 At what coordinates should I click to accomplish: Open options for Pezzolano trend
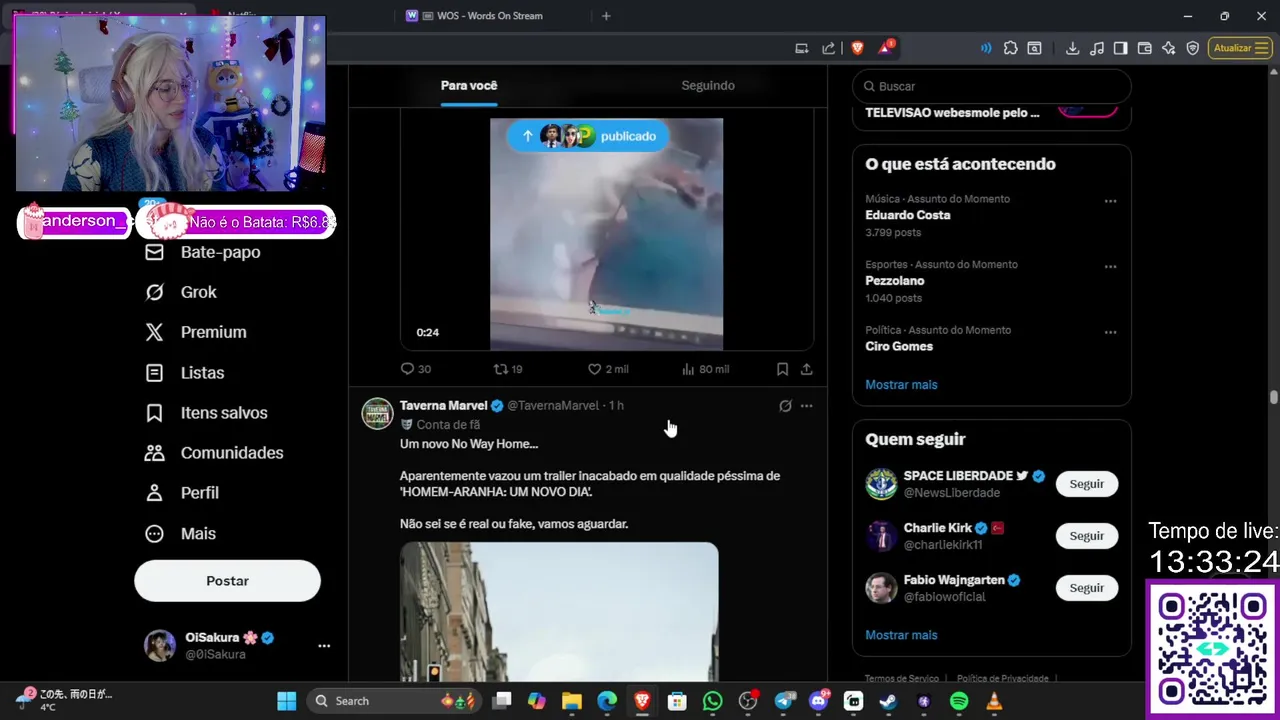pyautogui.click(x=1110, y=267)
